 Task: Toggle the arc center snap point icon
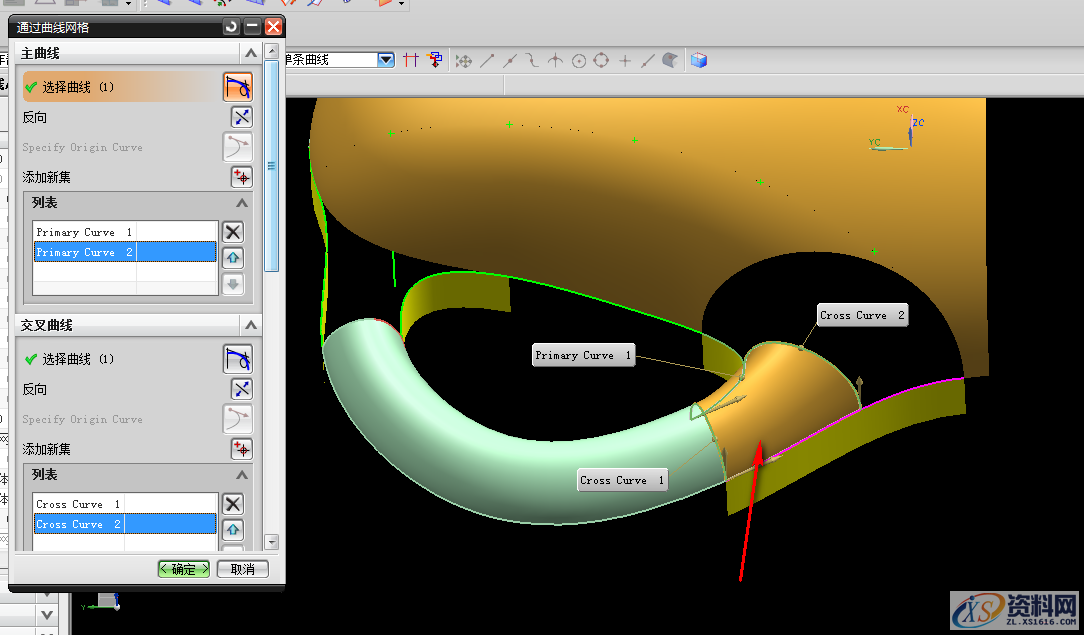tap(579, 61)
